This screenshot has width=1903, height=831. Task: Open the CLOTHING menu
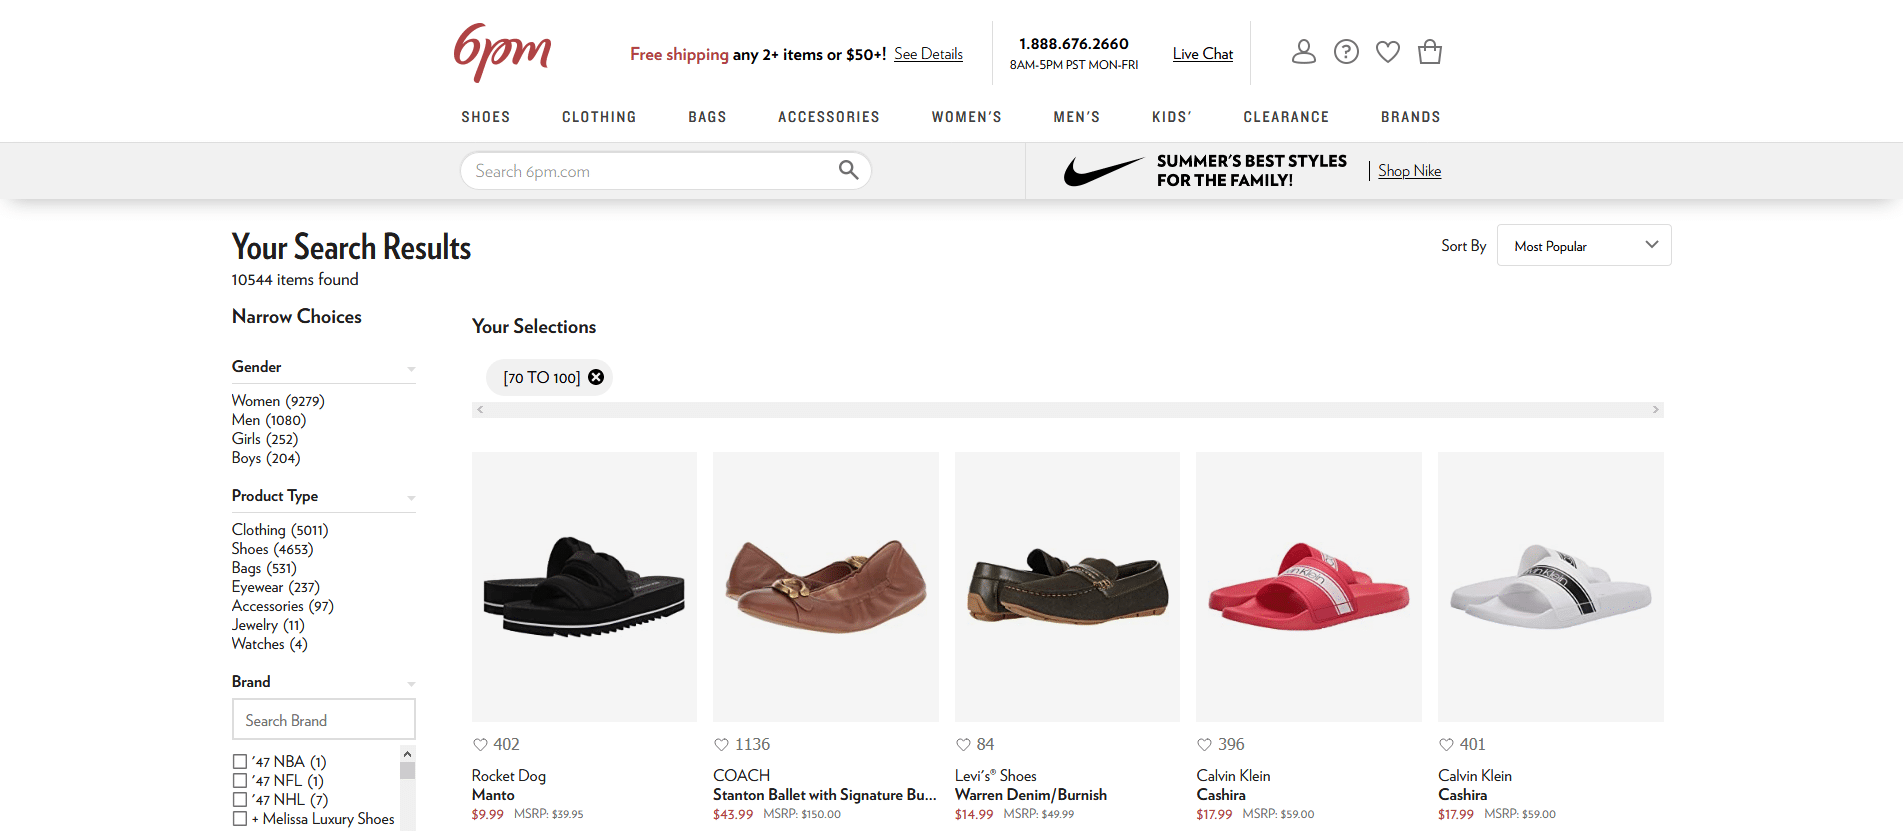point(599,117)
